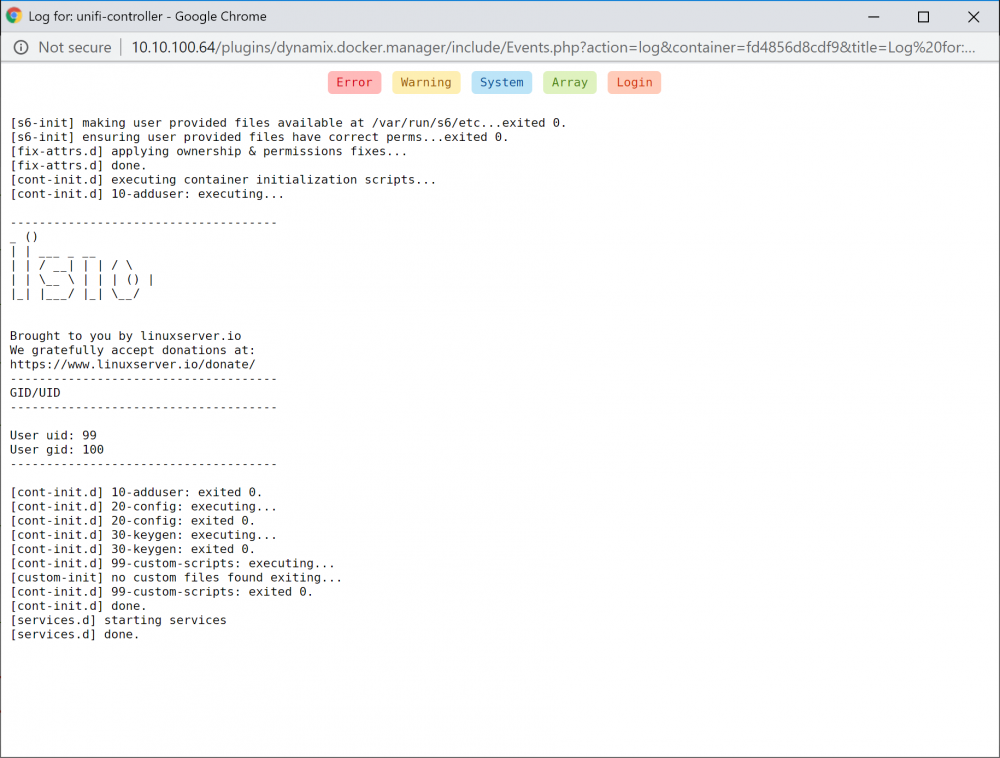The image size is (1000, 758).
Task: Click '[custom-init] no custom files found' line
Action: [x=176, y=578]
